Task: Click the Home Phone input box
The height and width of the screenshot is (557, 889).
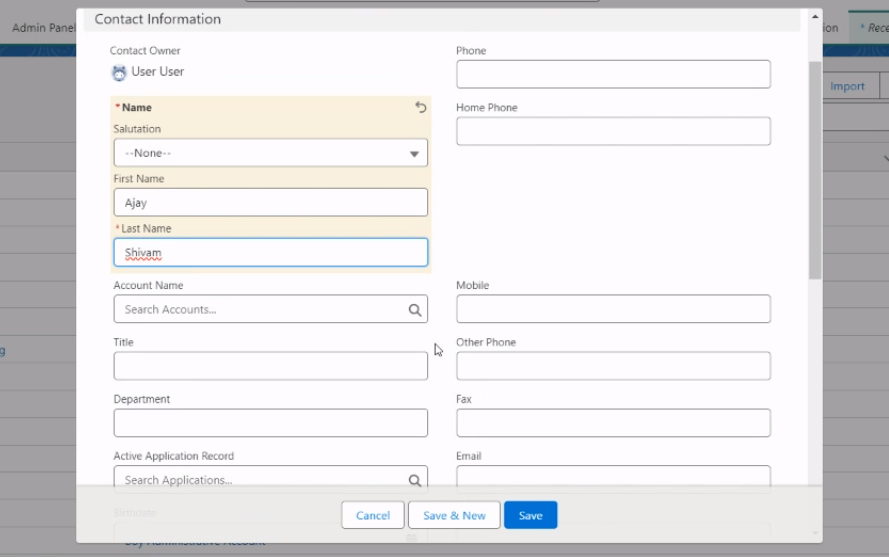Action: [613, 132]
